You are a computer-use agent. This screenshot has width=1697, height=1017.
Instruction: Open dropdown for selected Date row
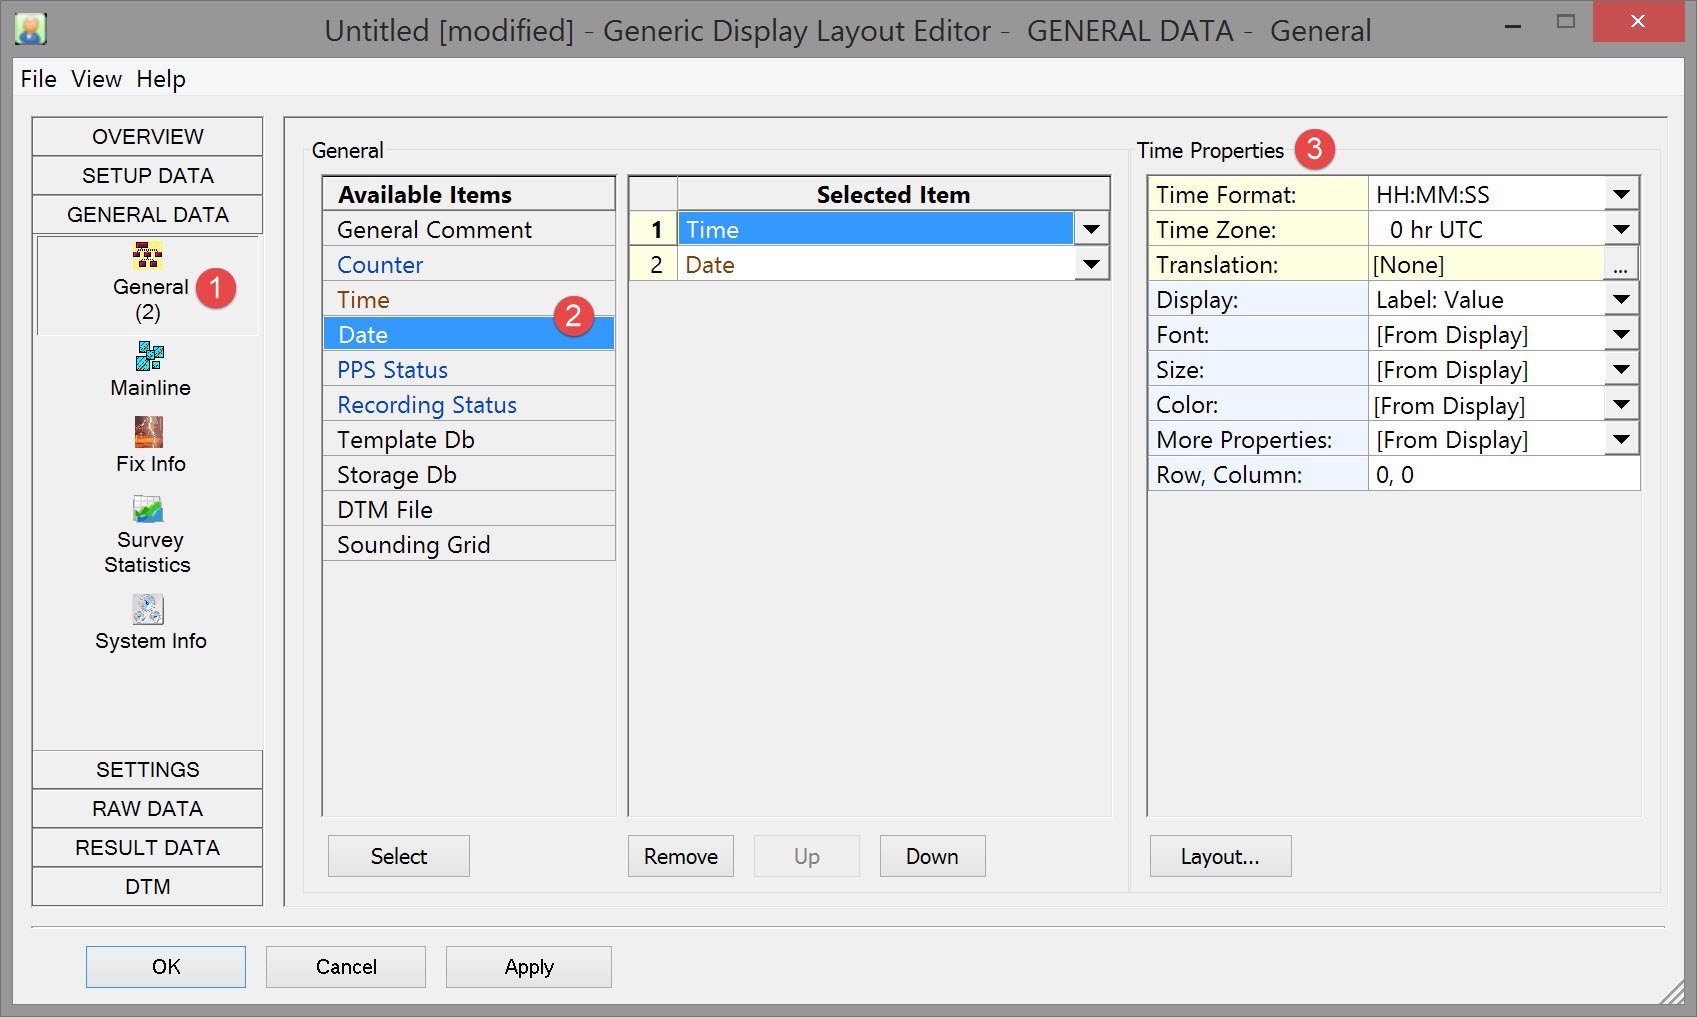point(1091,265)
